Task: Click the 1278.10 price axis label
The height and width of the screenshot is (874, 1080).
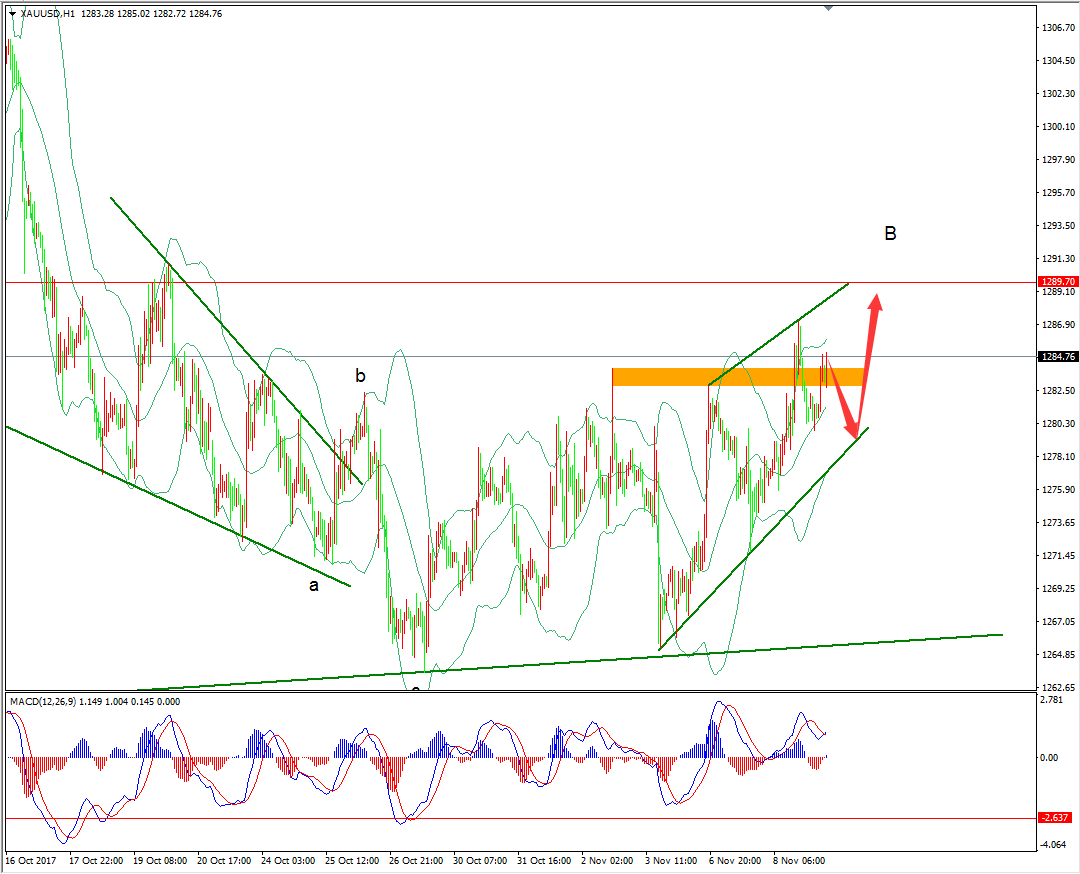Action: pos(1059,457)
